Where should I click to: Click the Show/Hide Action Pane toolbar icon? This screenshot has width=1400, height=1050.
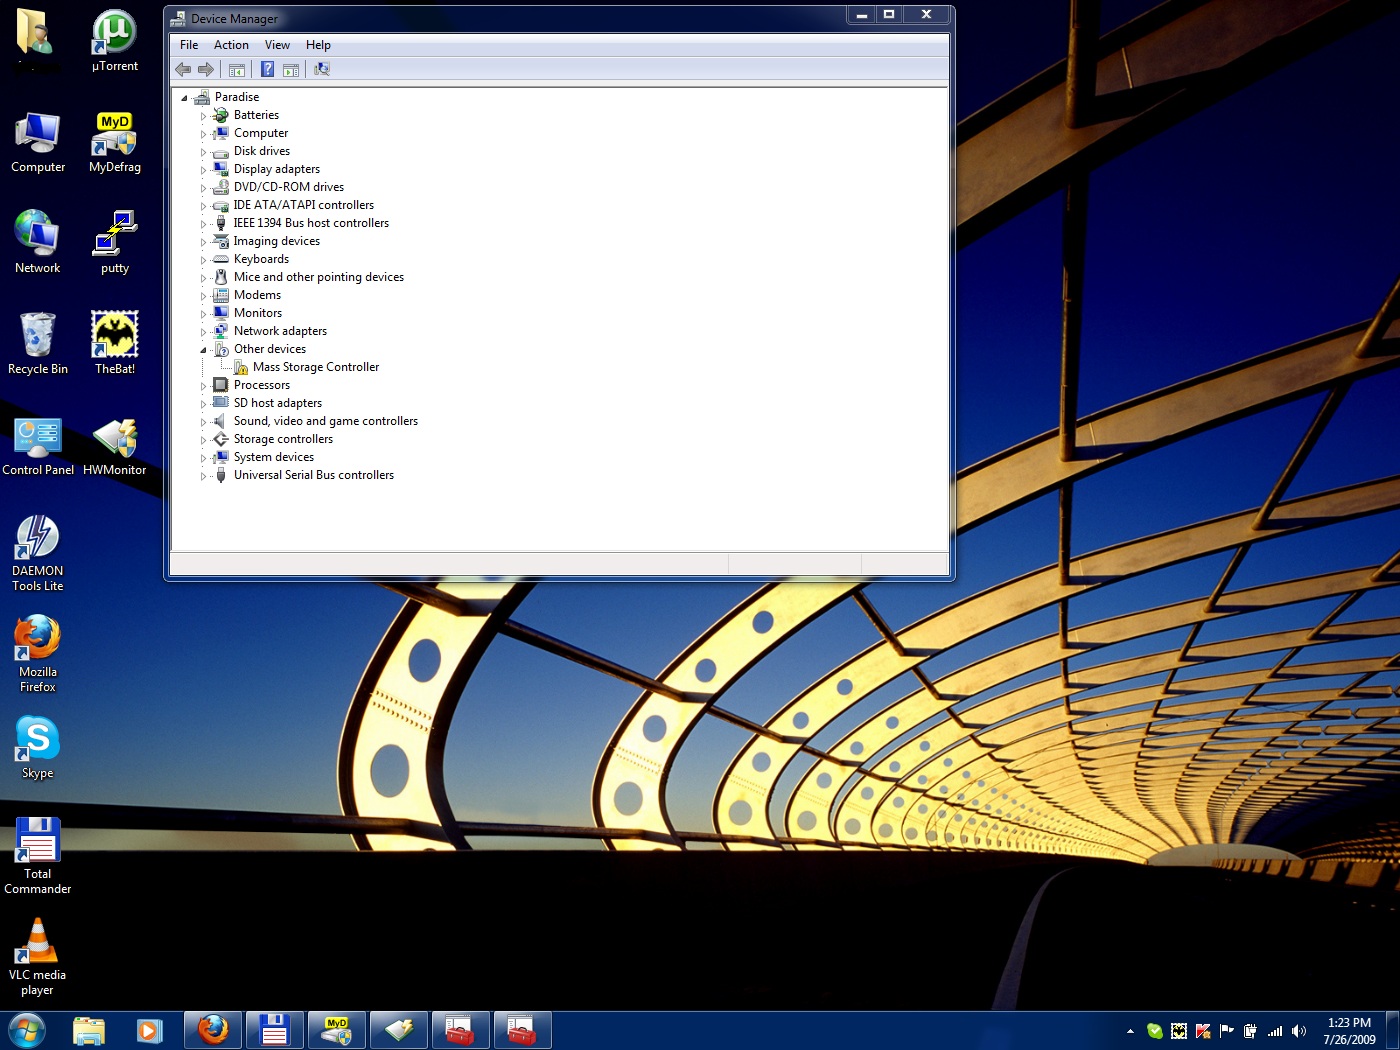[x=291, y=69]
